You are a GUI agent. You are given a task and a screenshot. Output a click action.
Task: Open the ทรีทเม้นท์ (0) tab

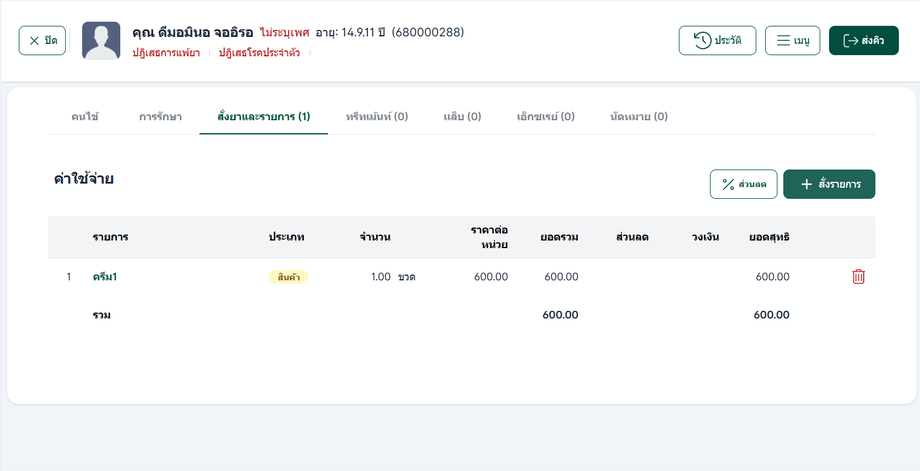[x=377, y=117]
